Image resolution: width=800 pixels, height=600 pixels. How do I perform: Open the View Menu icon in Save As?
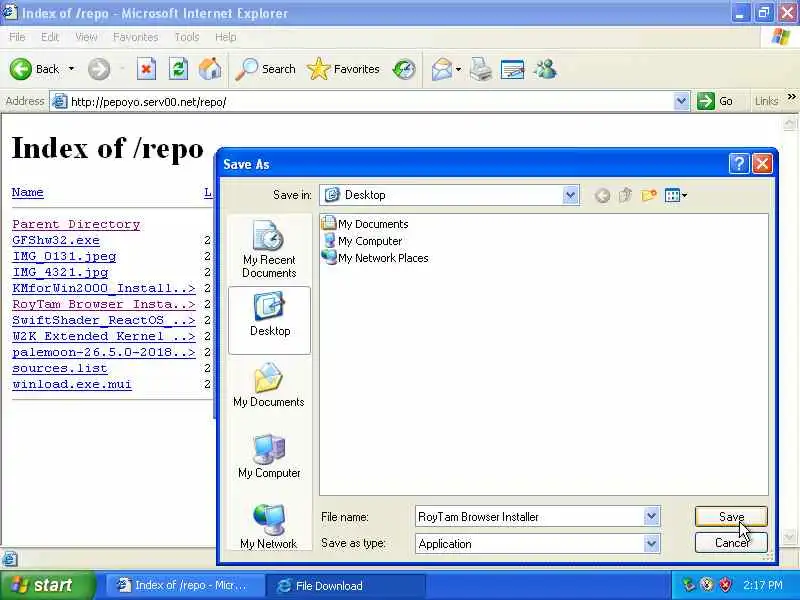coord(676,195)
